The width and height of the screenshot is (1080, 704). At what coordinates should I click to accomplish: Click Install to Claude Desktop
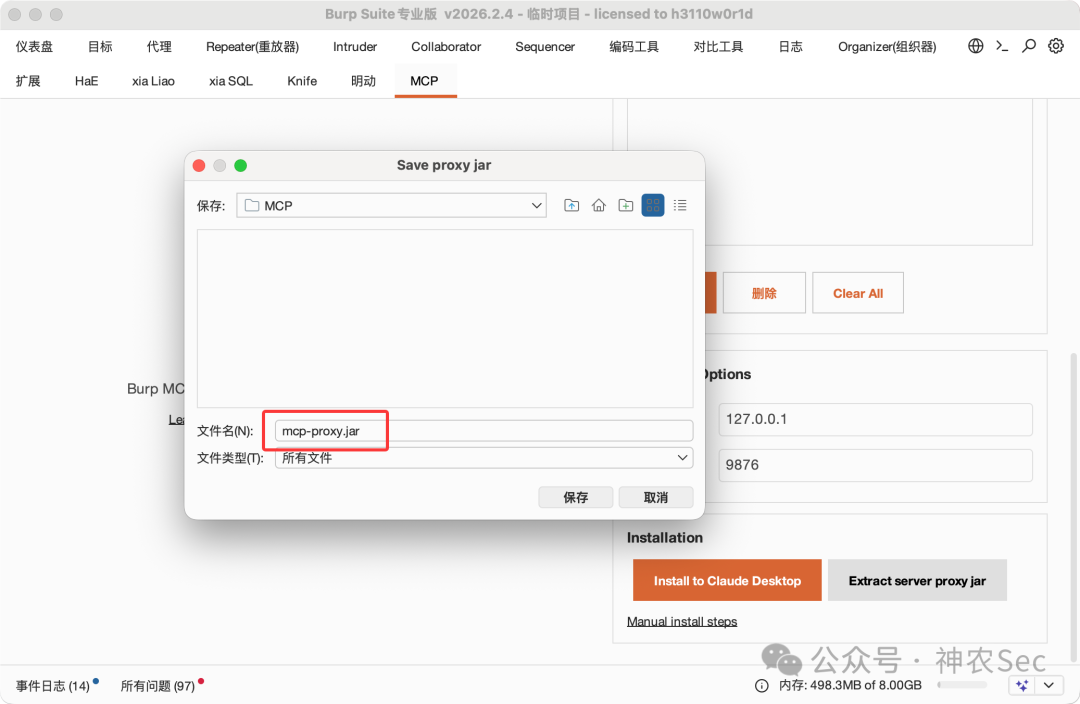727,581
